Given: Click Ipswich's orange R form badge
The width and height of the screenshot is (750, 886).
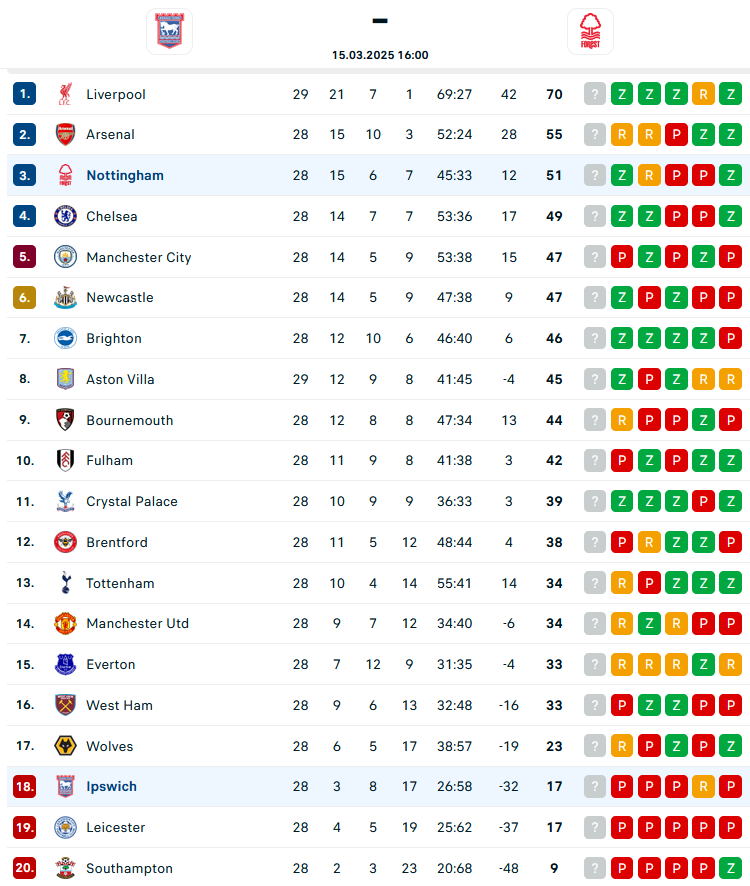Looking at the screenshot, I should point(703,787).
